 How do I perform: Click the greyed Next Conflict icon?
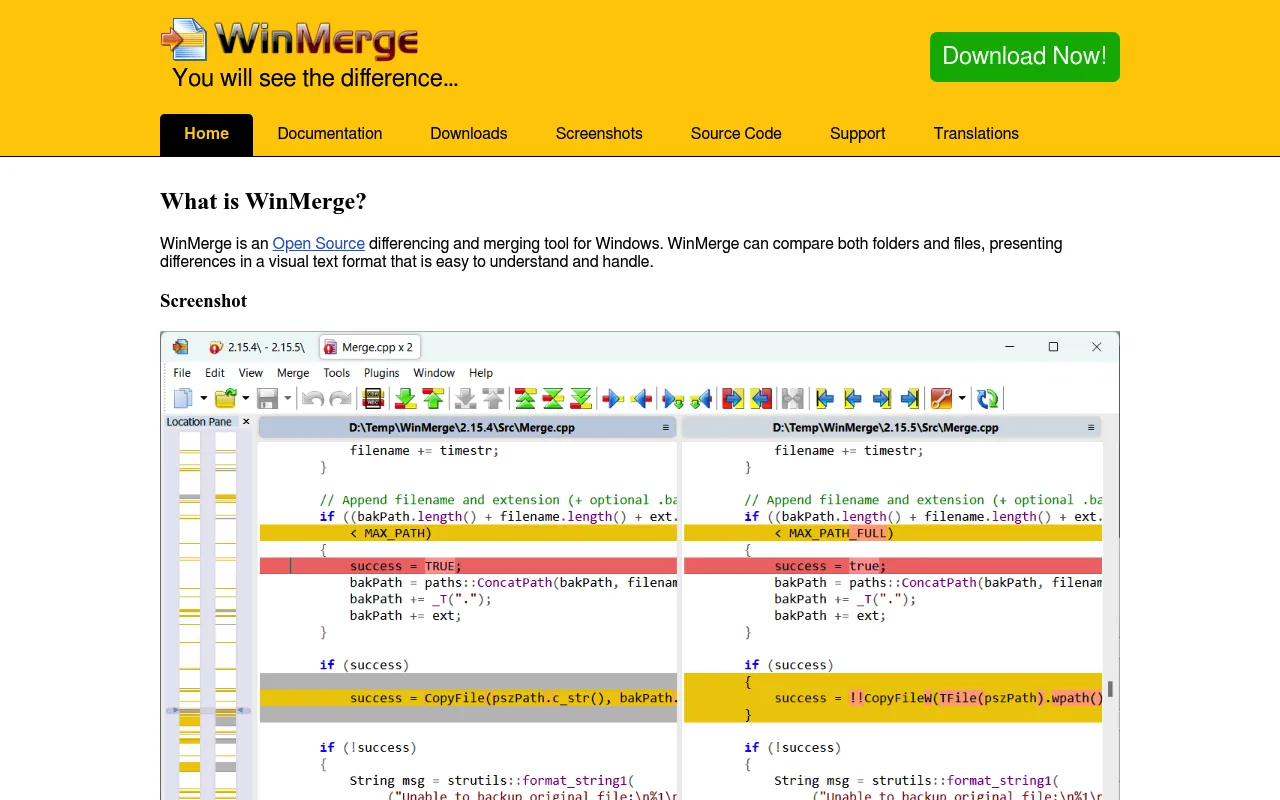pyautogui.click(x=465, y=398)
